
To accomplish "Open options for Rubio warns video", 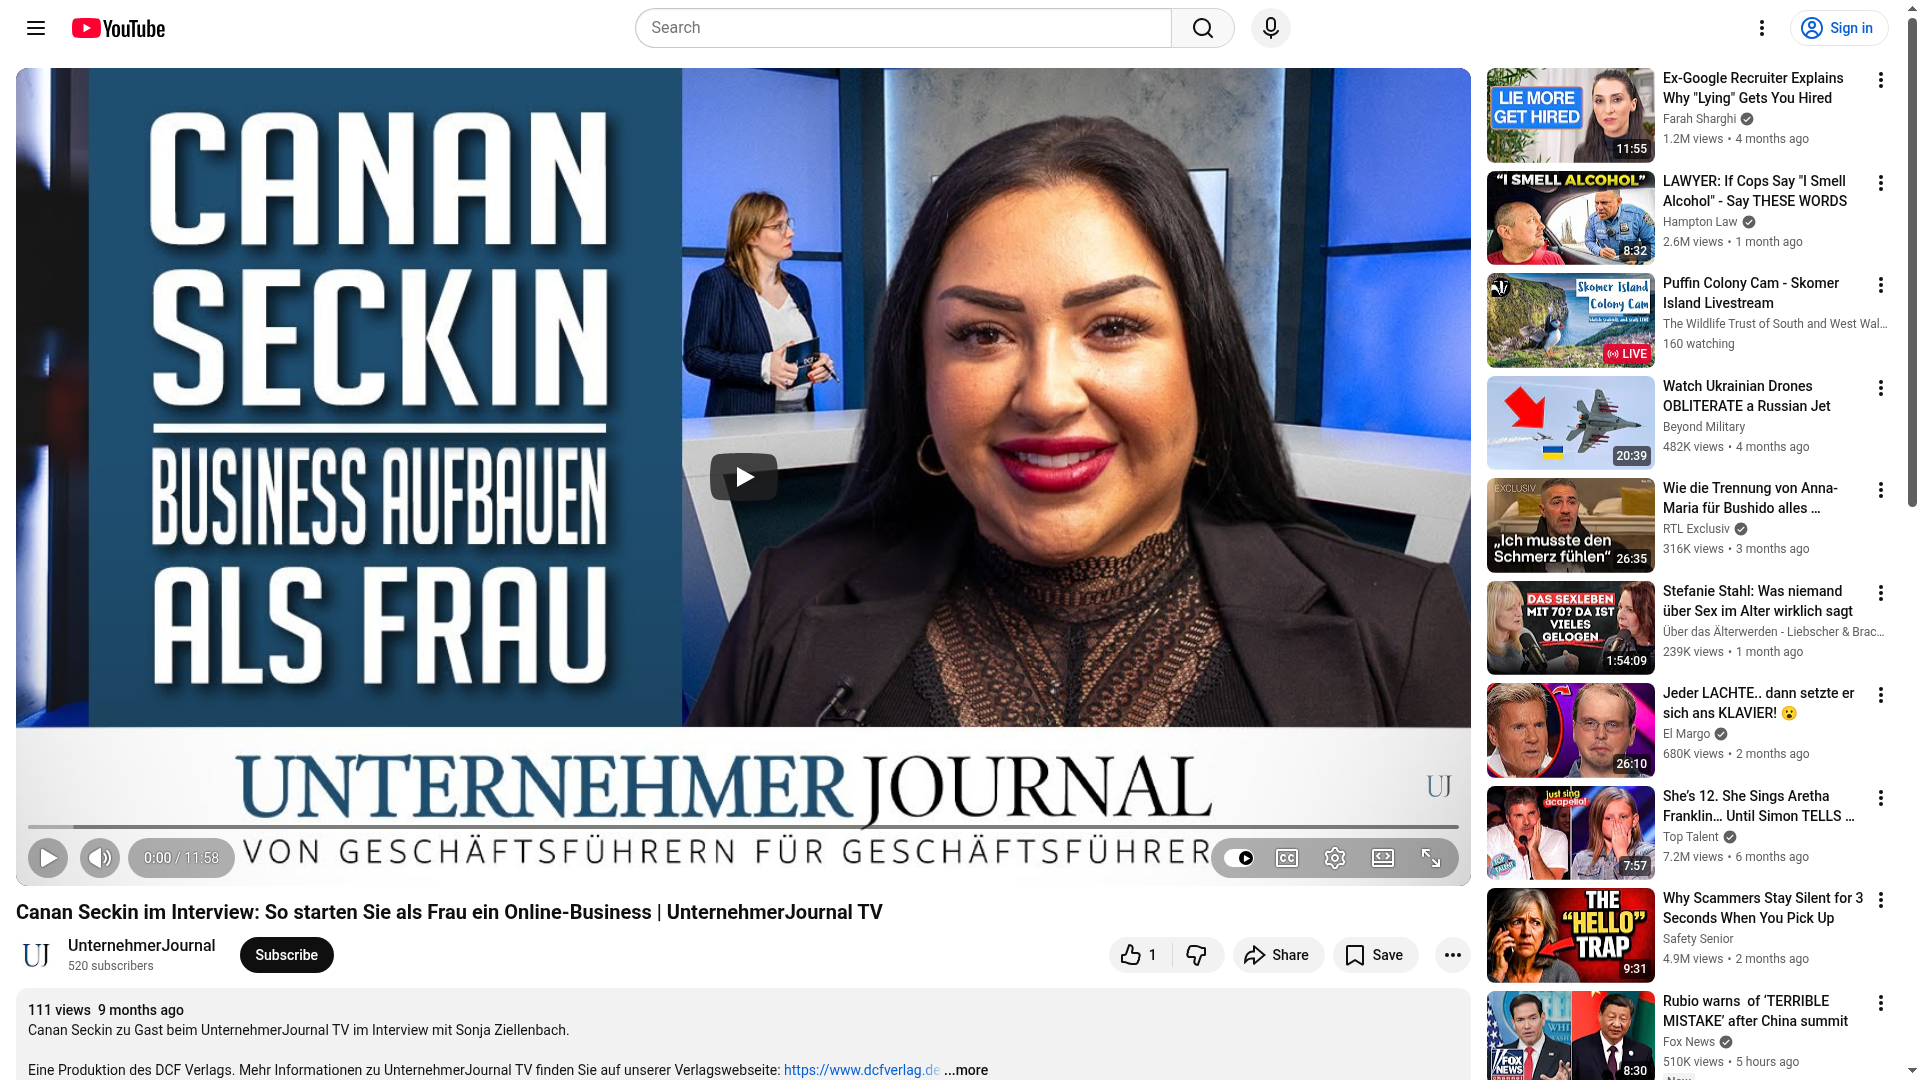I will coord(1880,1003).
